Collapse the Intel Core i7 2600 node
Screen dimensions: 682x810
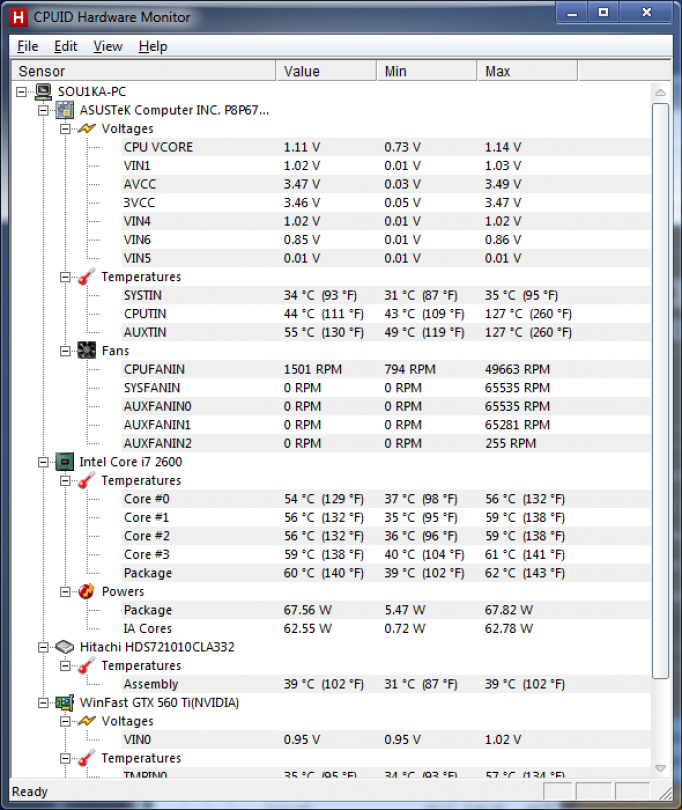(44, 462)
